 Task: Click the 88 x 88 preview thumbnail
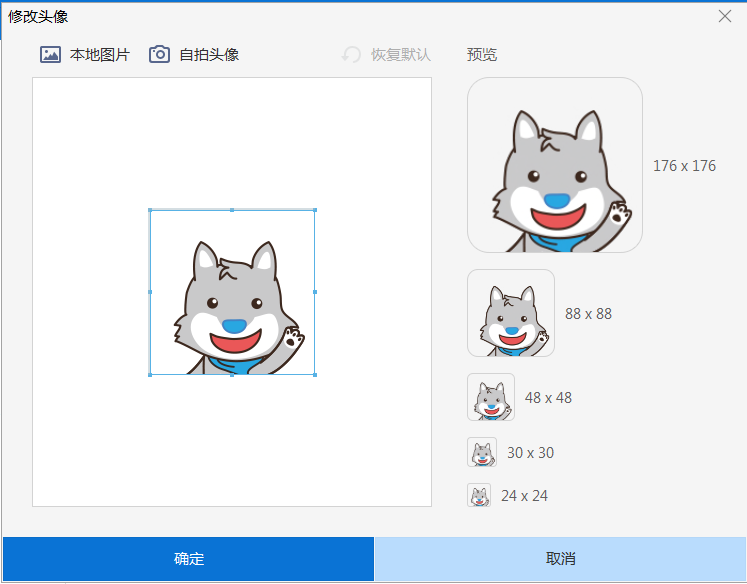(x=511, y=313)
